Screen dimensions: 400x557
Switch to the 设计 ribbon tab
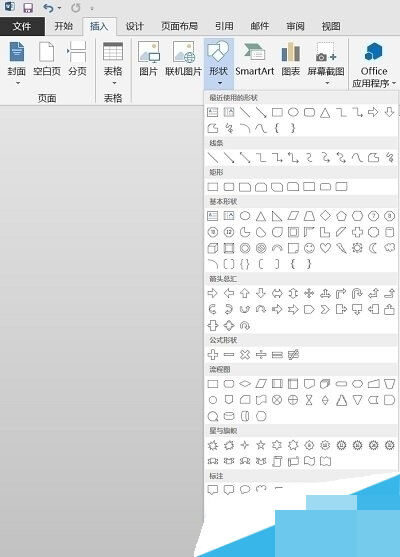(135, 26)
